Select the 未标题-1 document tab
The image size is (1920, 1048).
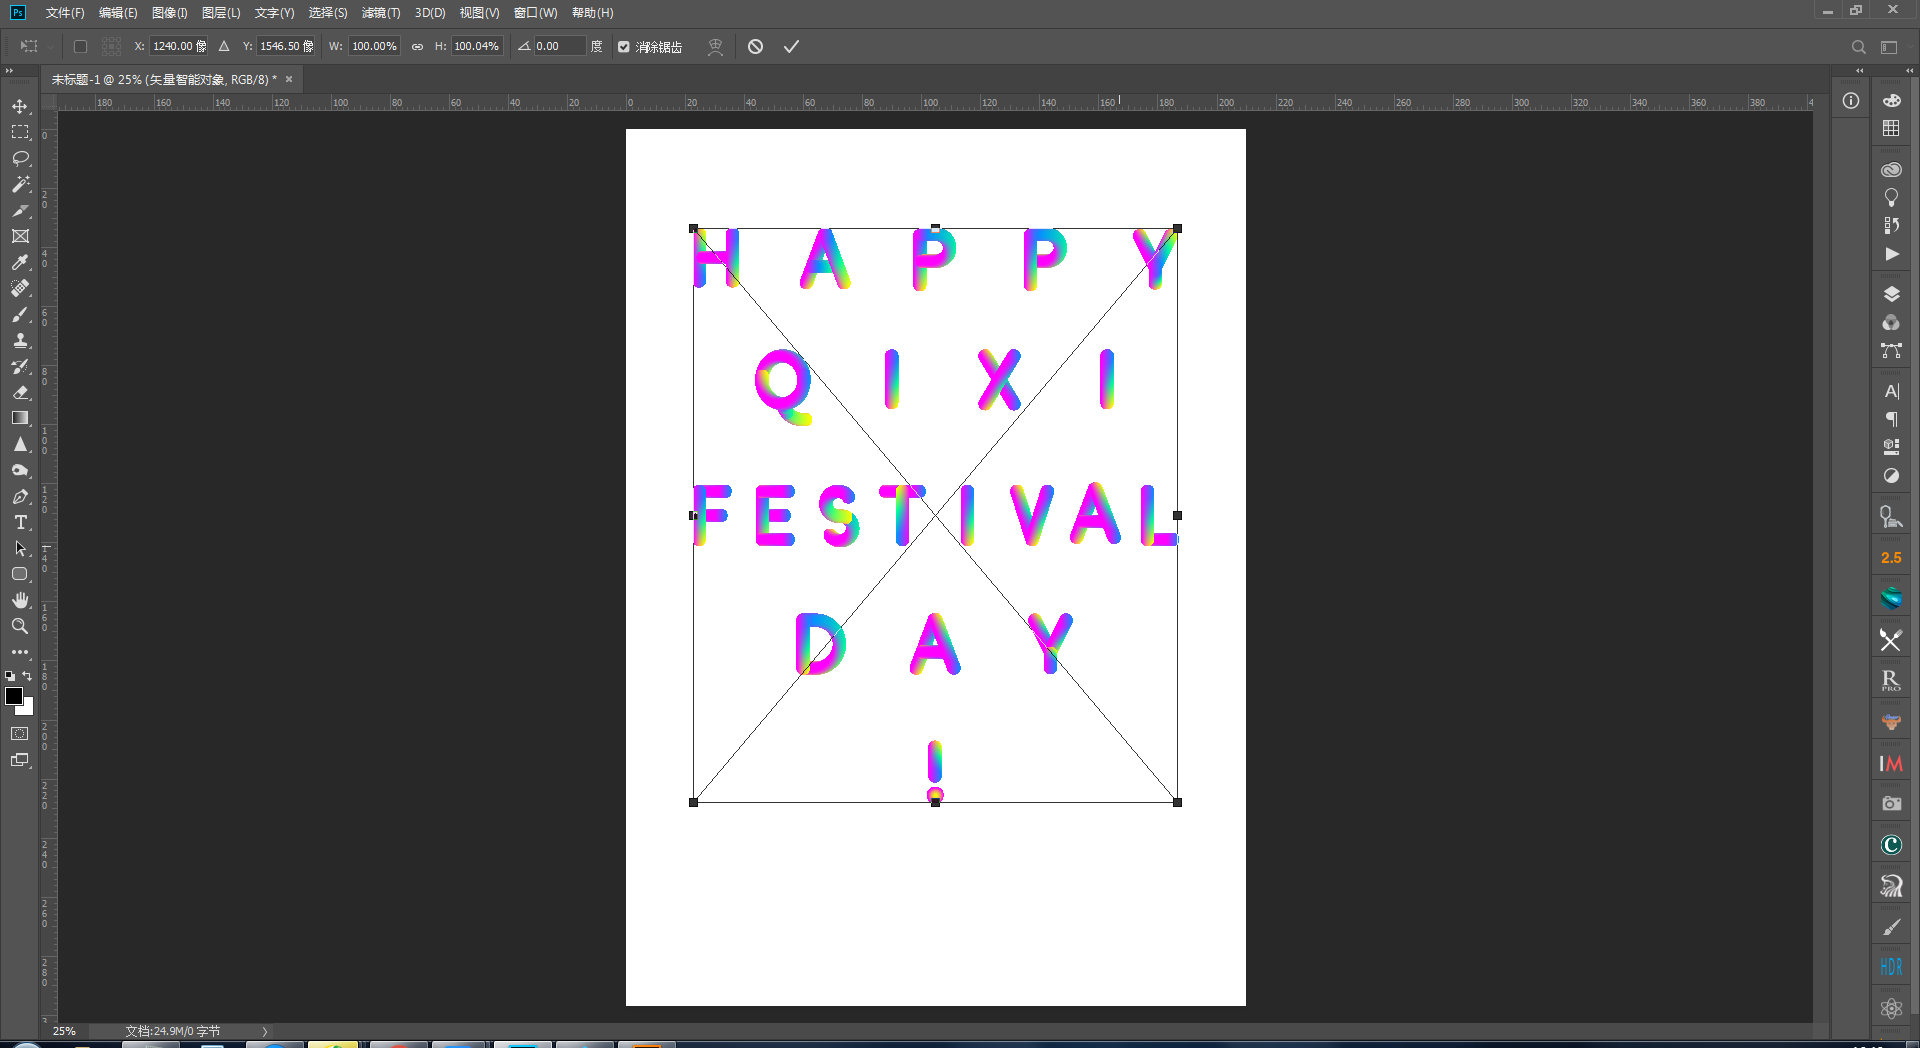pos(164,79)
